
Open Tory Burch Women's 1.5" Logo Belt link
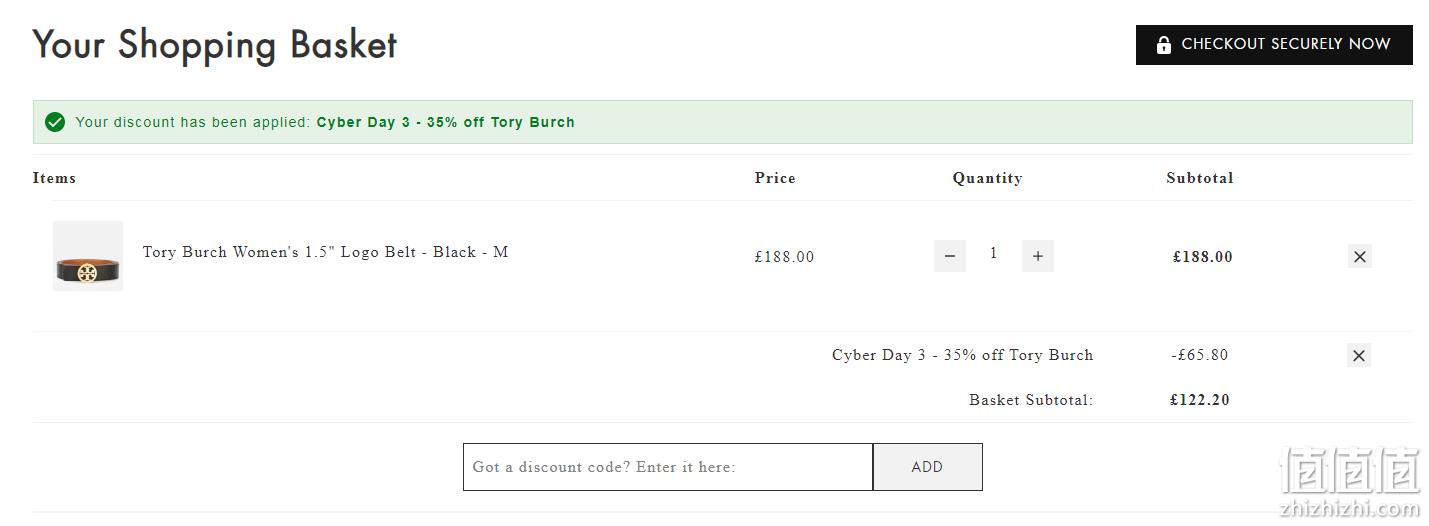(x=325, y=252)
